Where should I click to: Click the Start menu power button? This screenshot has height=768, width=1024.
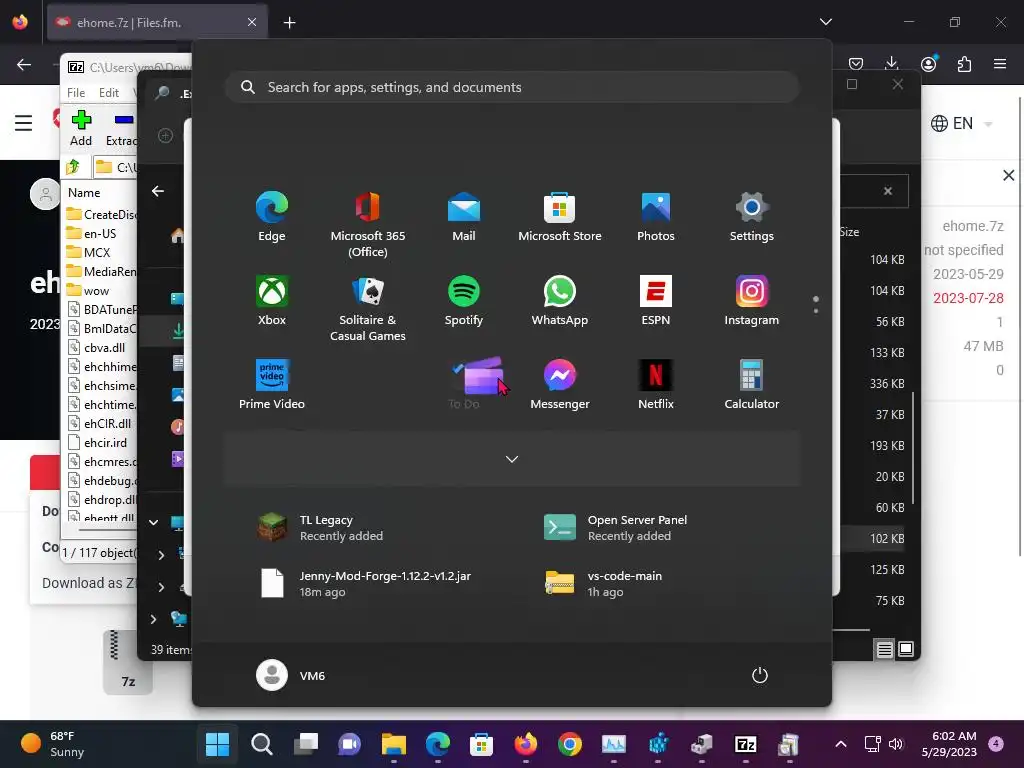(x=760, y=675)
